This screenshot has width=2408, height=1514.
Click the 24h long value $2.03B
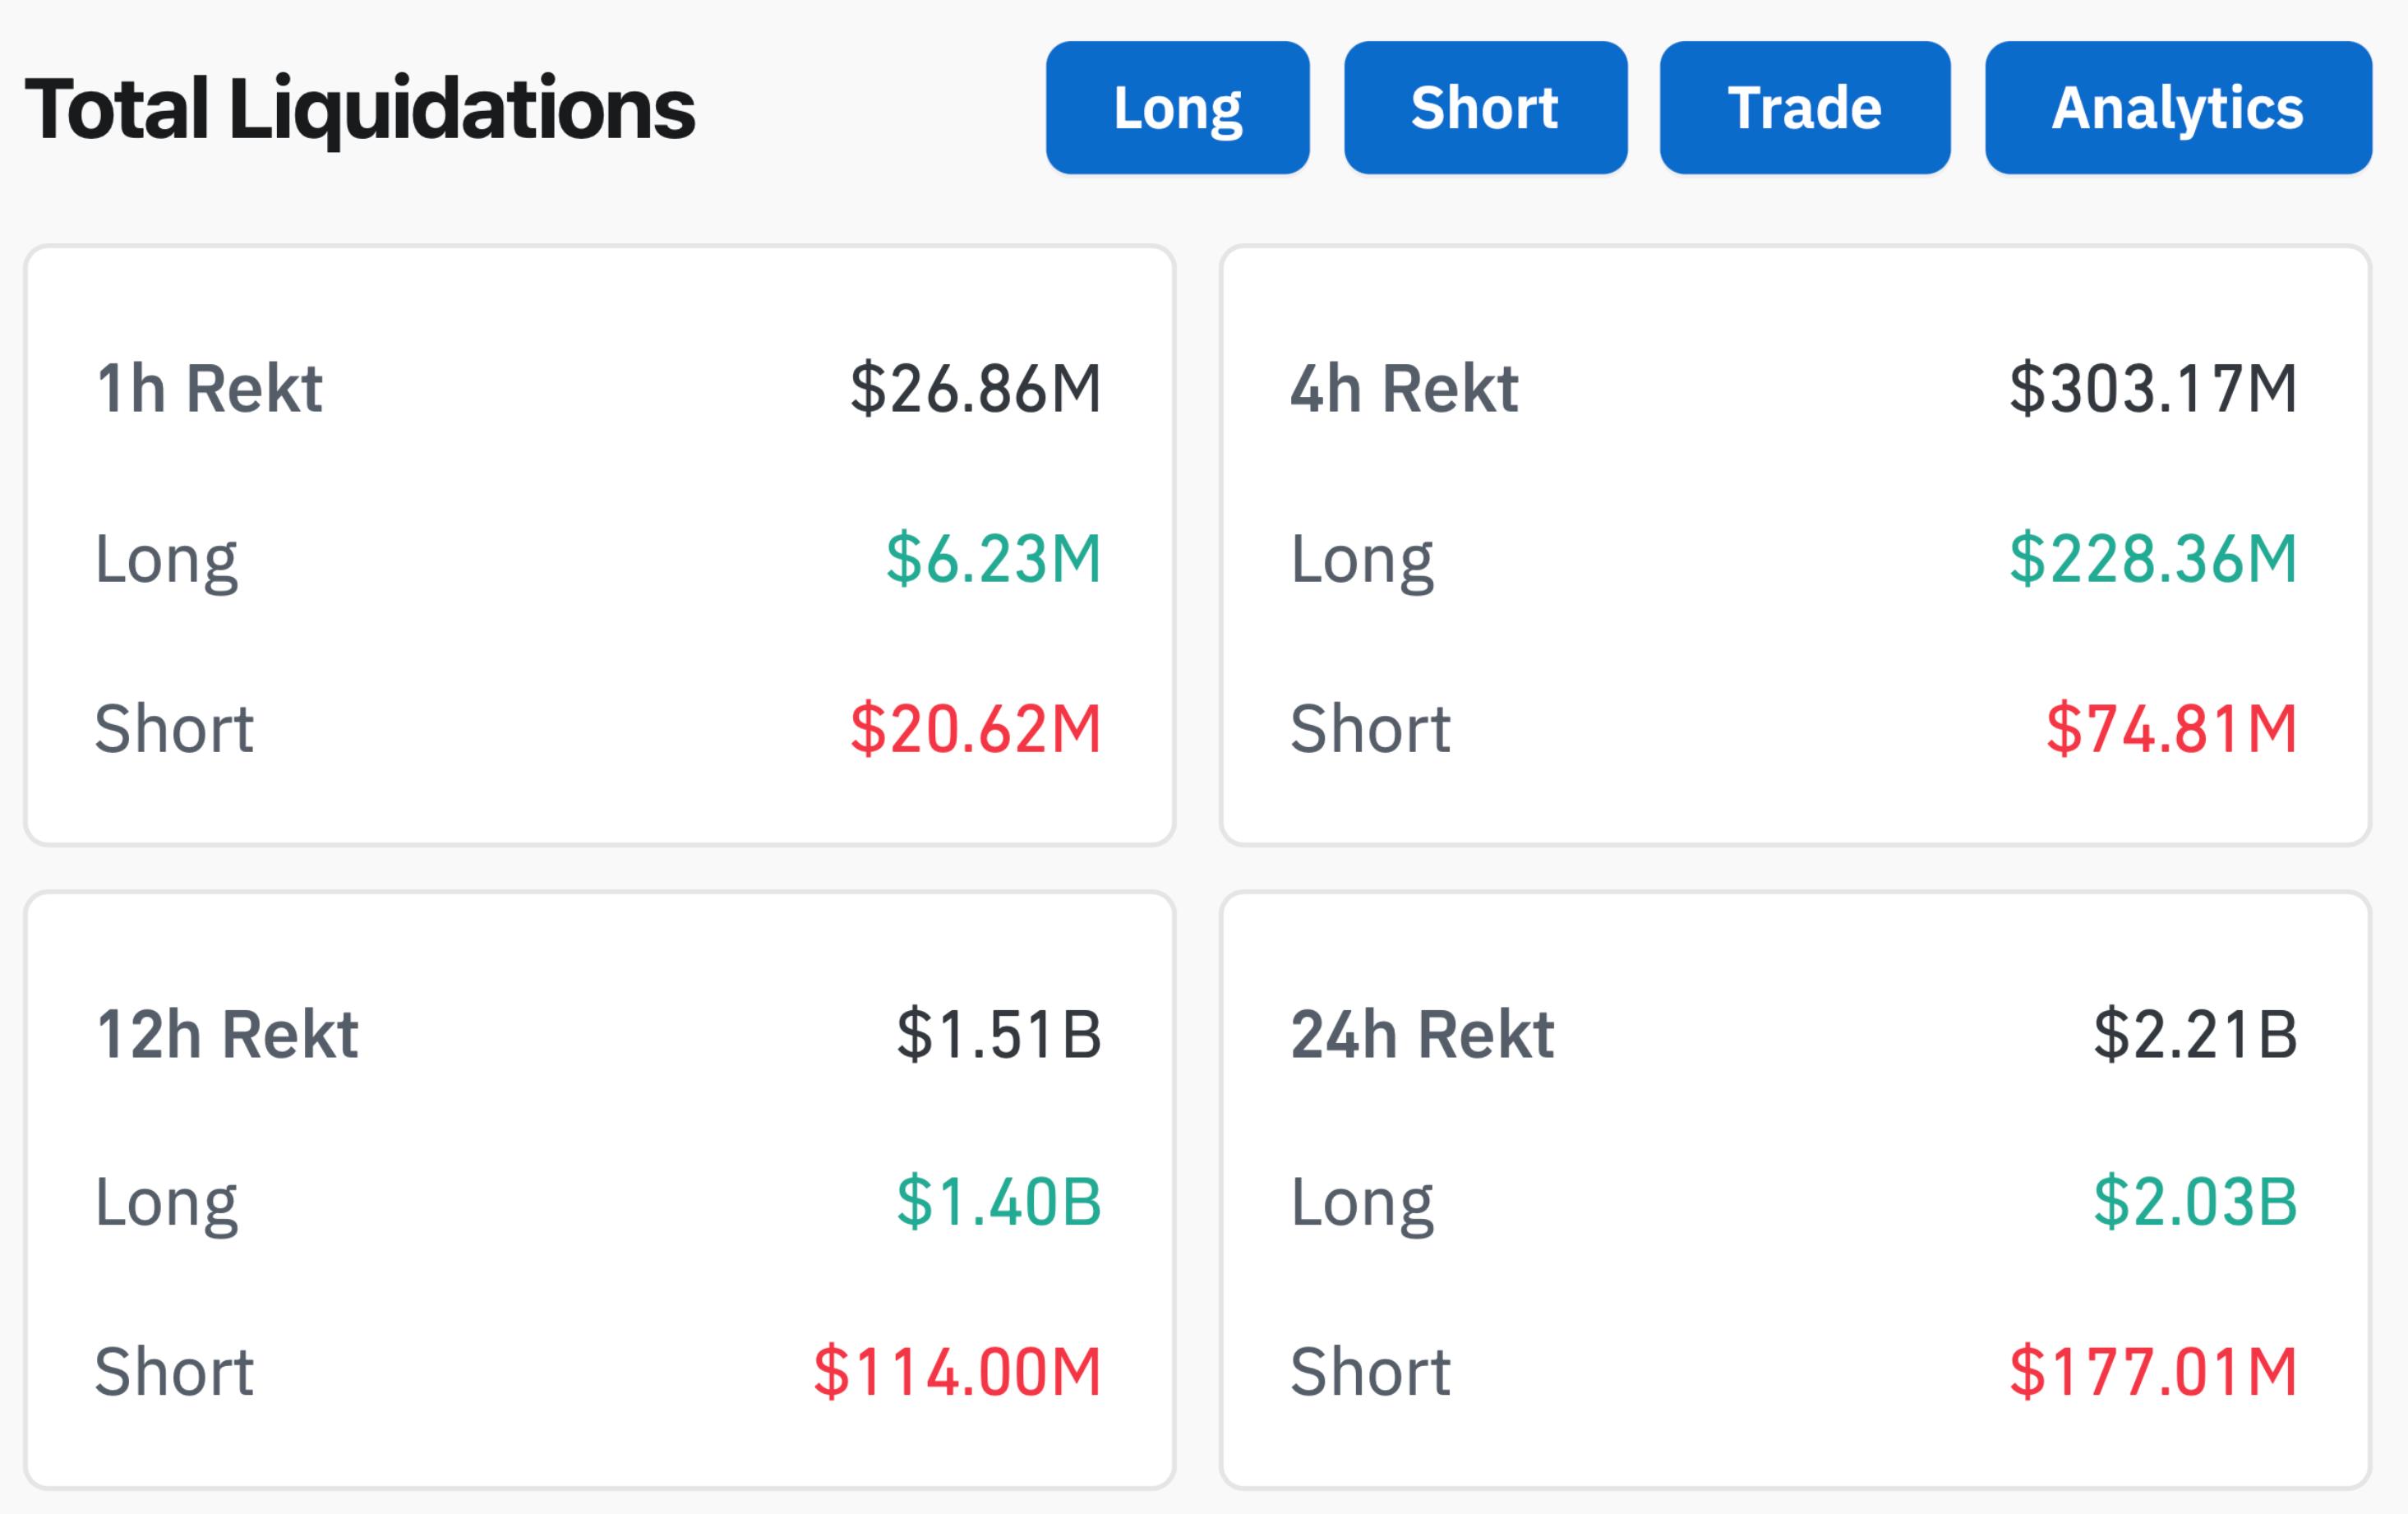point(2195,1201)
